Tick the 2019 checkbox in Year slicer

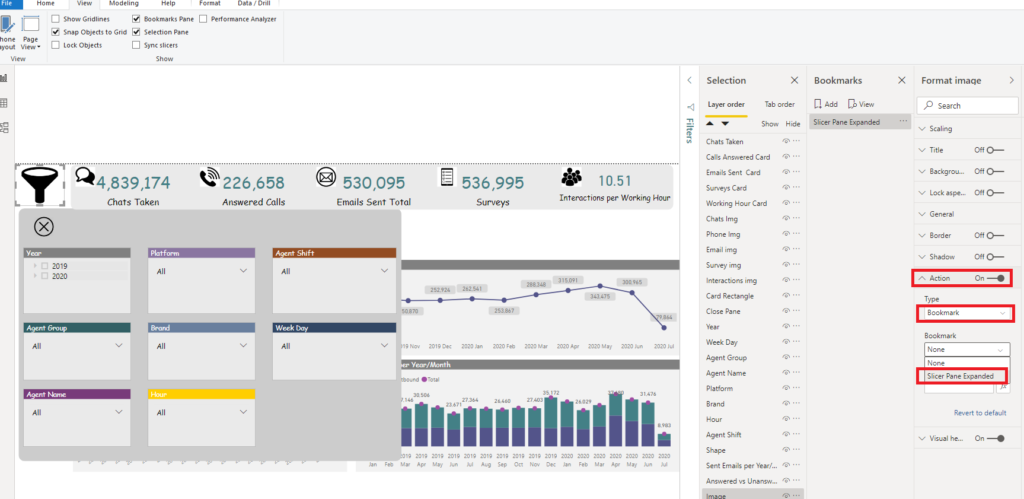coord(44,266)
